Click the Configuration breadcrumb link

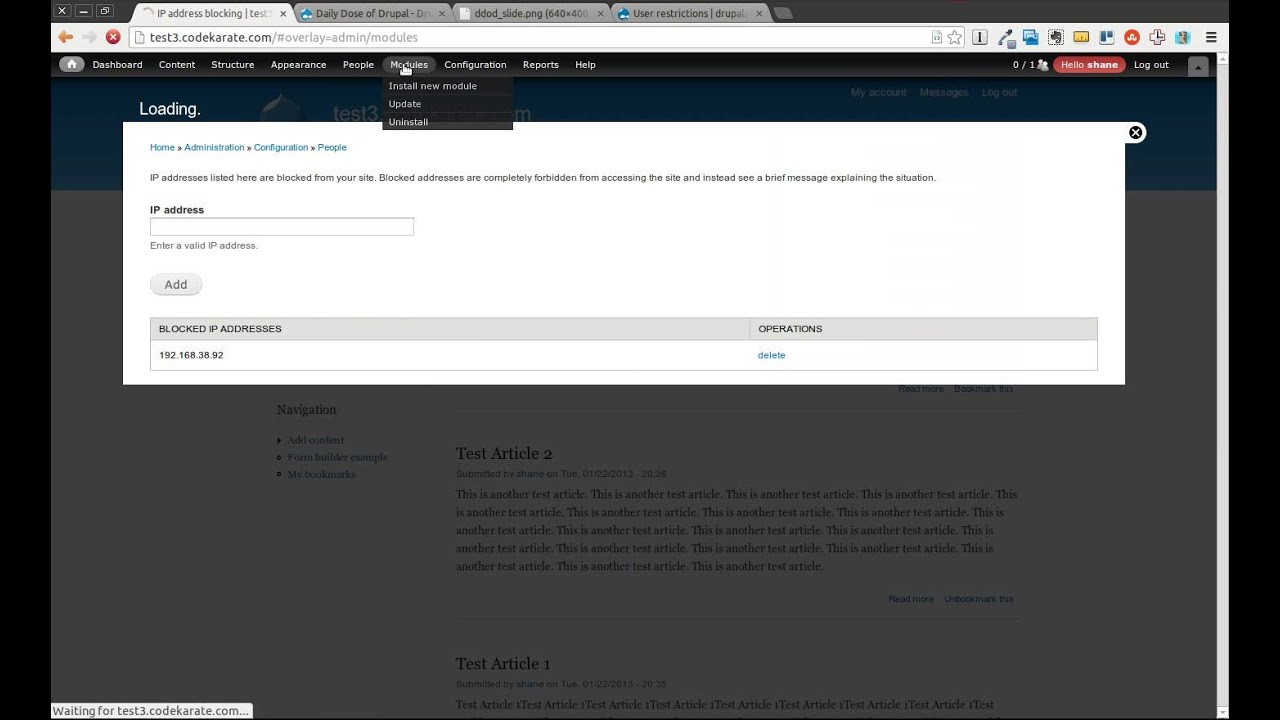[281, 147]
